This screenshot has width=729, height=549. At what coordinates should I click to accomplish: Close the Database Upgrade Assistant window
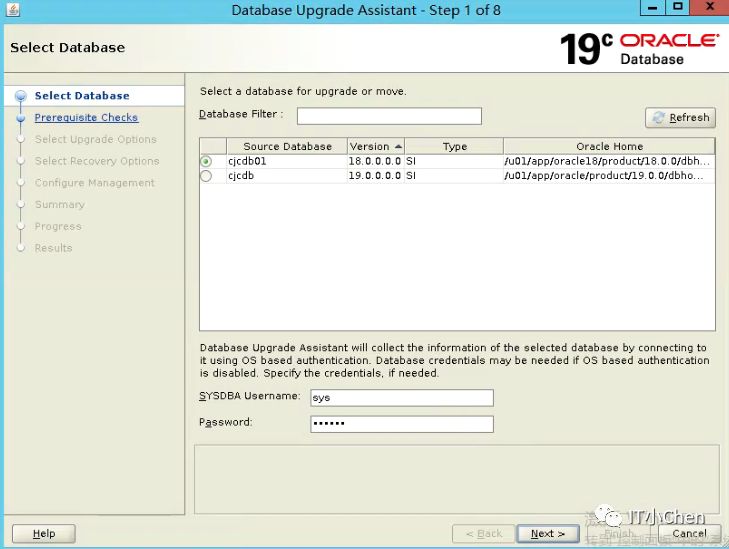click(710, 7)
